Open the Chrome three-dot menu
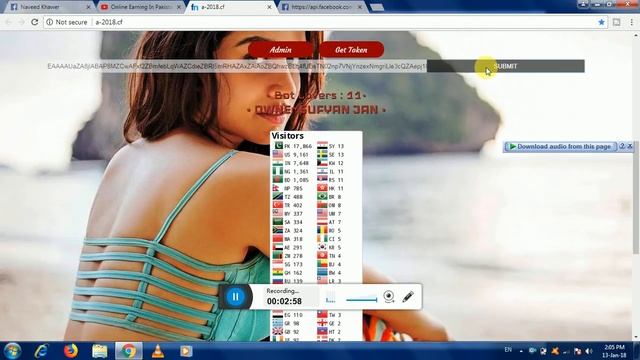 (x=631, y=22)
